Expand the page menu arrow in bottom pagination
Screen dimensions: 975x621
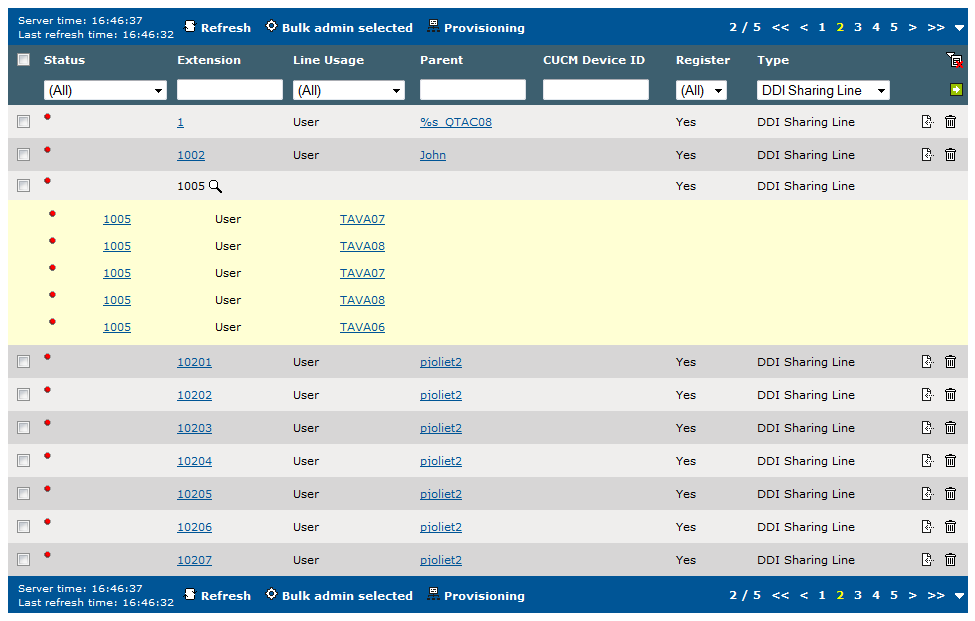click(959, 596)
